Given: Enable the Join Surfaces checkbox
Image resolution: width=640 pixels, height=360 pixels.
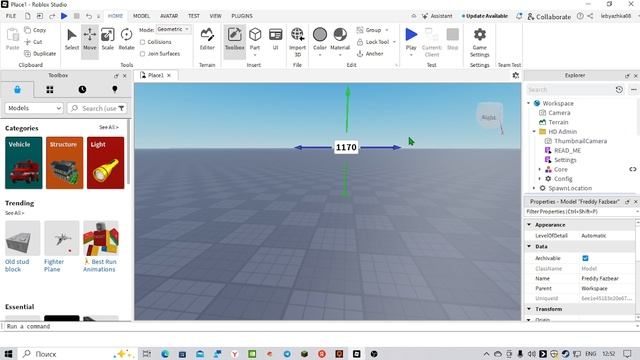Looking at the screenshot, I should 142,53.
